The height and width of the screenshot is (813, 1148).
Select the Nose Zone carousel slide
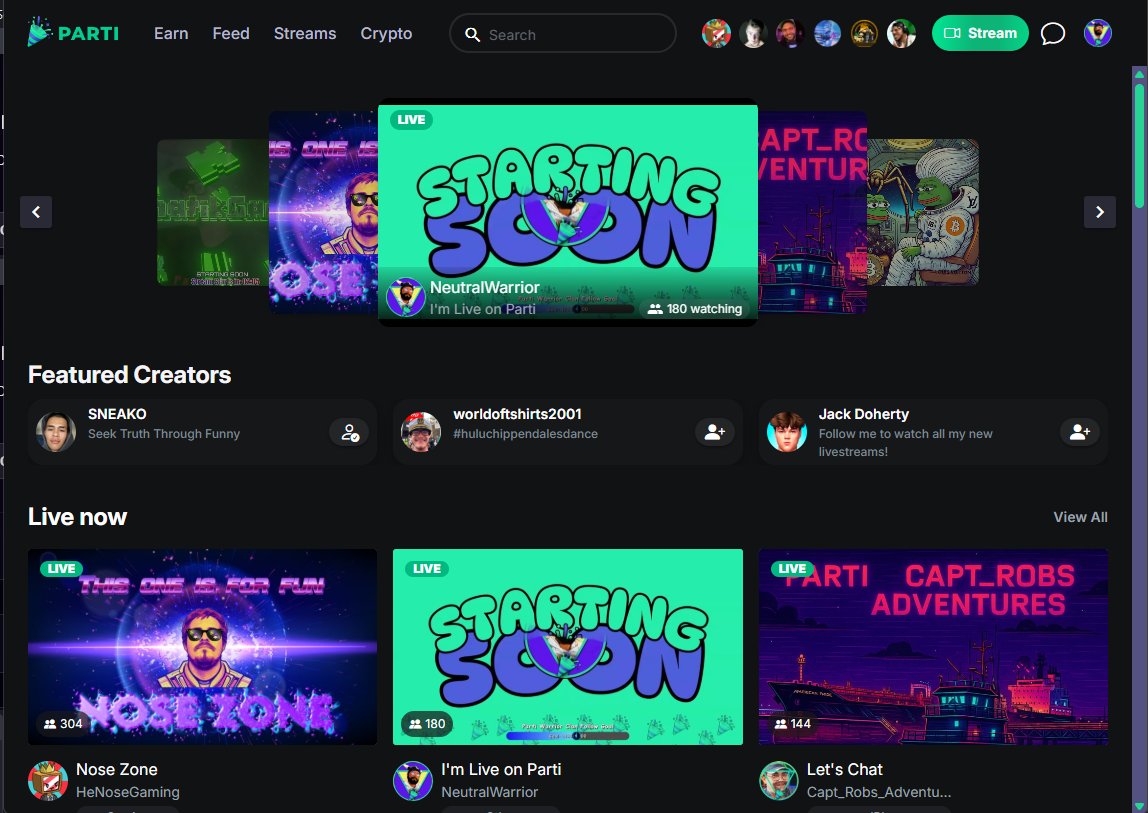pyautogui.click(x=323, y=212)
